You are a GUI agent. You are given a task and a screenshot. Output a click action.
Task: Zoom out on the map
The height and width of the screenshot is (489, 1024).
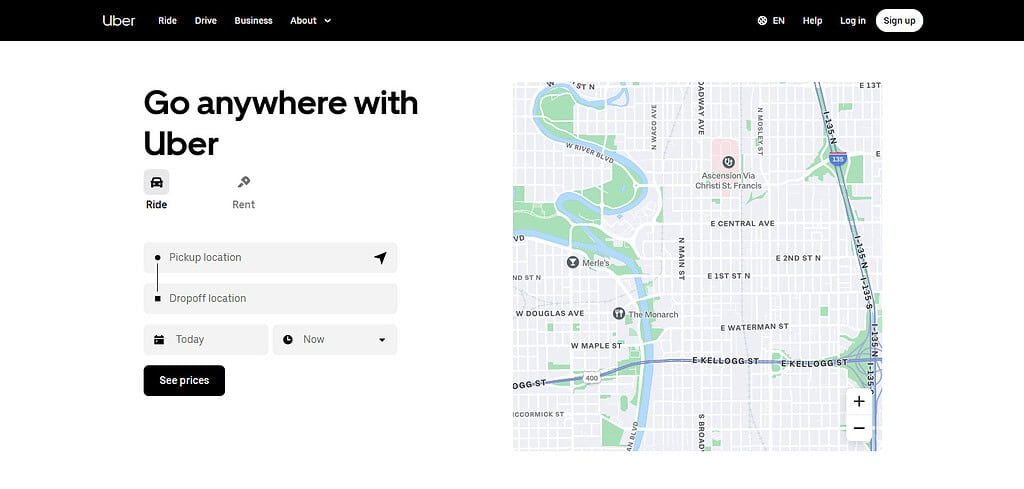859,428
